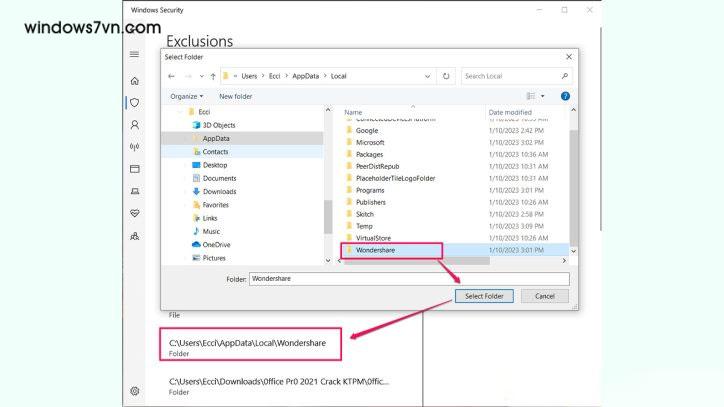This screenshot has height=407, width=724.
Task: Open the Organize dropdown menu
Action: [x=186, y=96]
